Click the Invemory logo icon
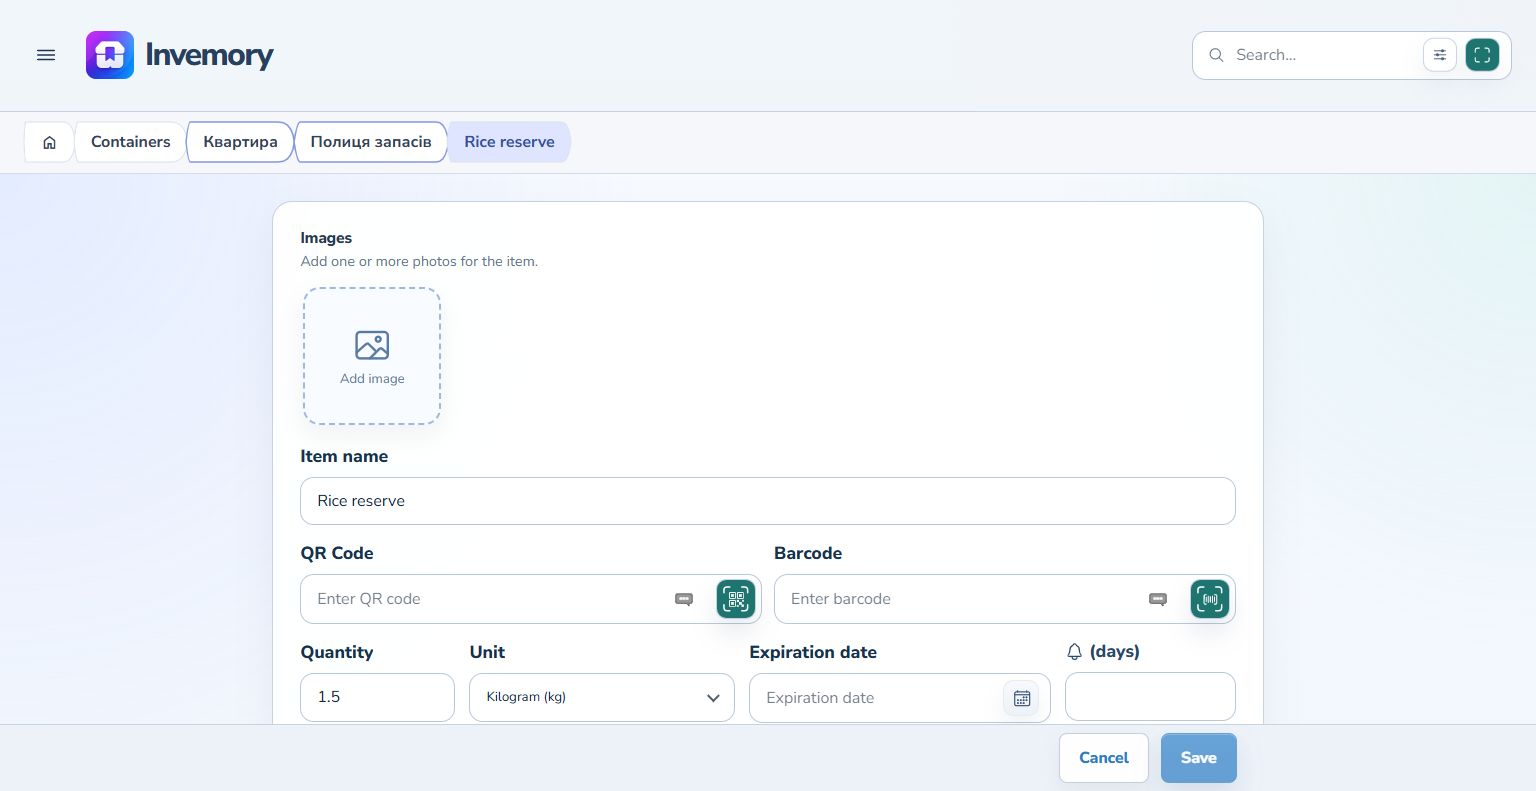Image resolution: width=1536 pixels, height=791 pixels. (x=110, y=55)
